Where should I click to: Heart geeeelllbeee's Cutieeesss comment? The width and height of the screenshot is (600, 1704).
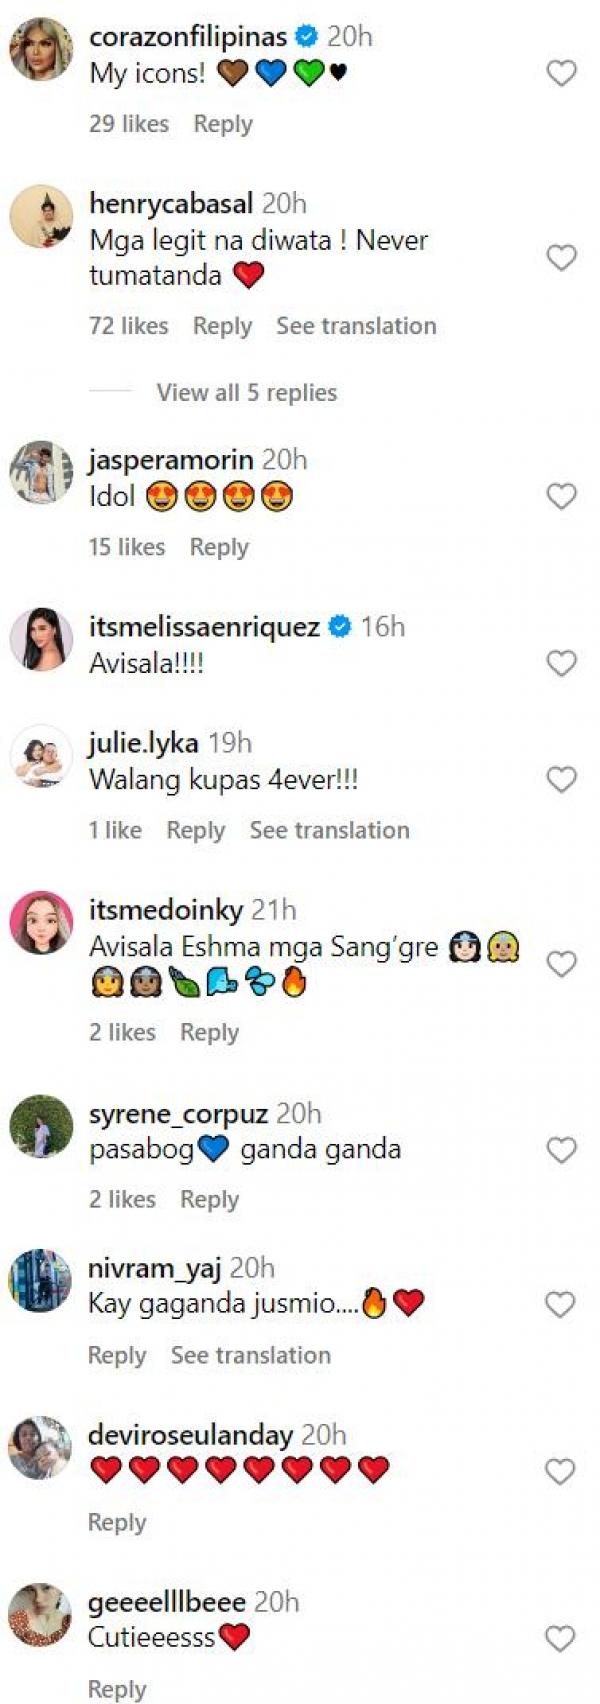coord(561,1638)
